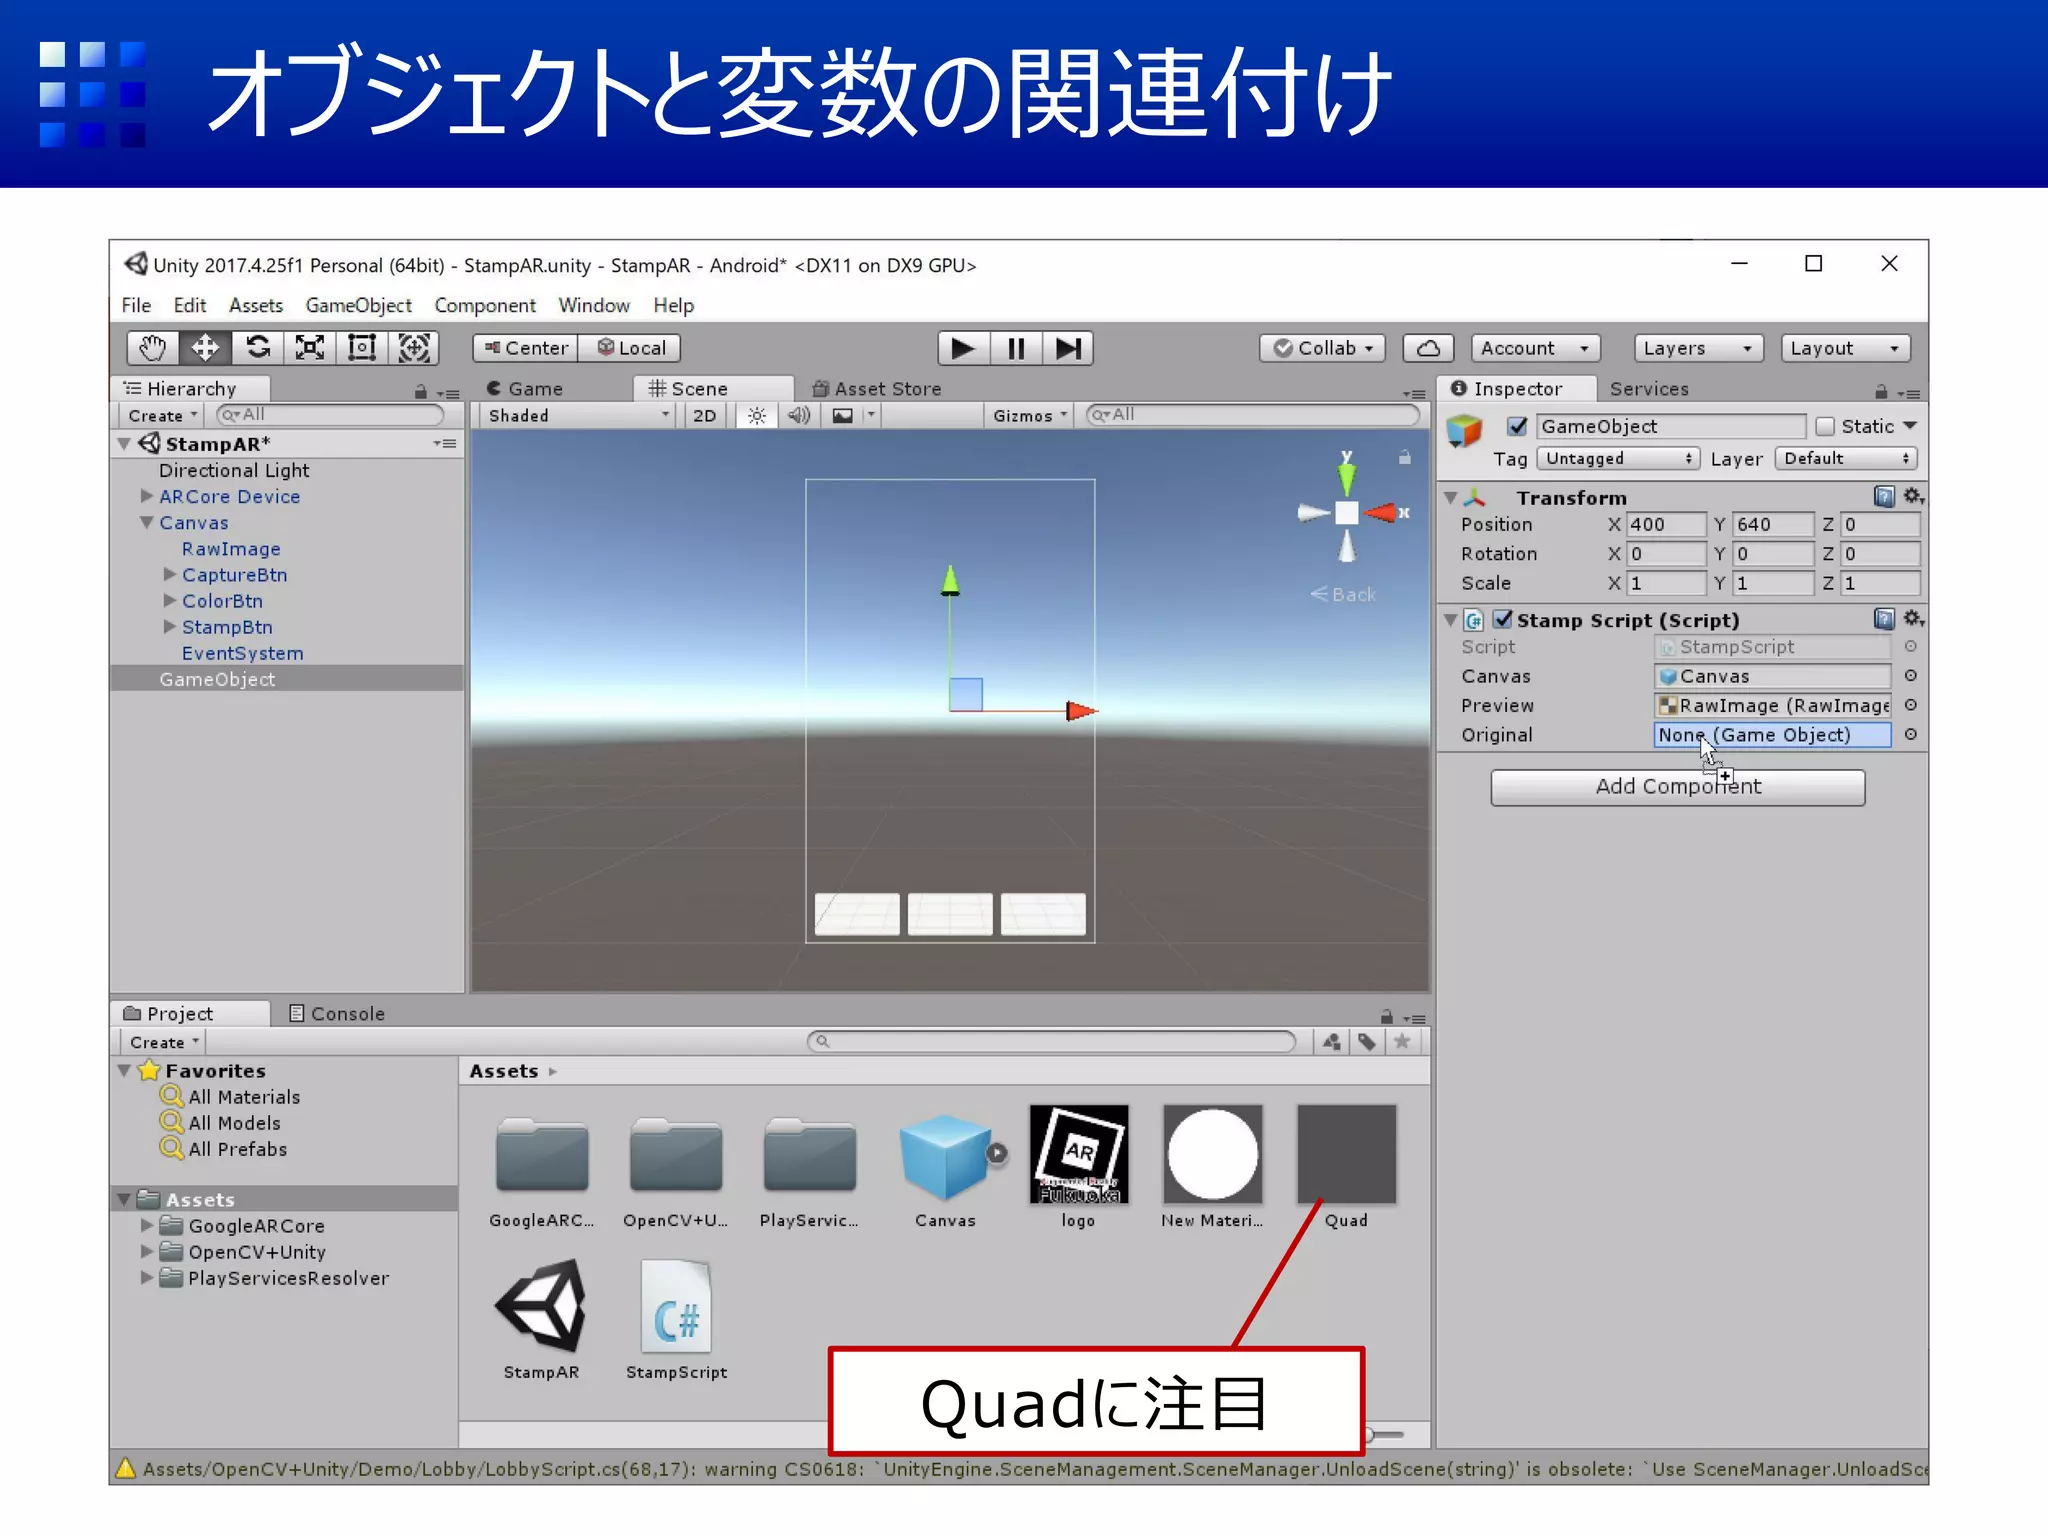2048x1536 pixels.
Task: Collapse the Canvas hierarchy item
Action: pos(147,522)
